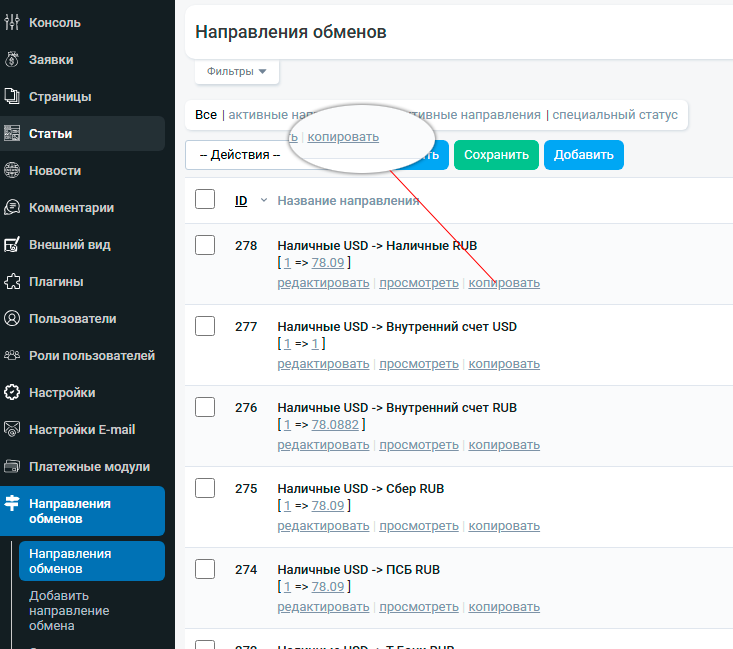This screenshot has height=649, width=733.
Task: Click the blue Добавить button
Action: pos(583,155)
